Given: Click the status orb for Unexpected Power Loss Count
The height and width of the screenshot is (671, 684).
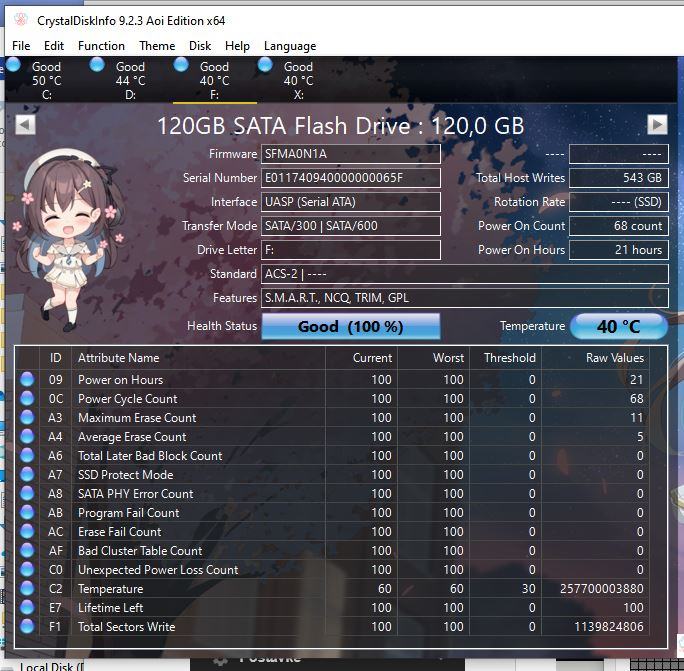Looking at the screenshot, I should (x=27, y=569).
